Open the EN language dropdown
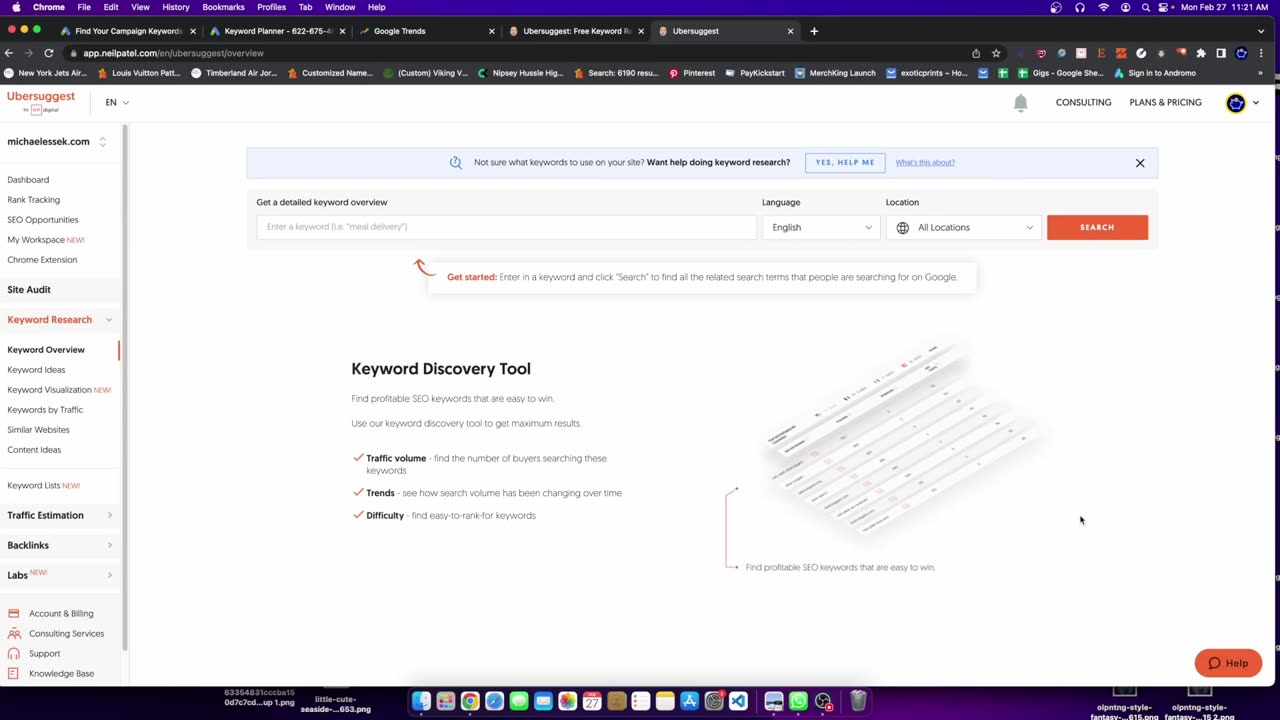 pyautogui.click(x=117, y=102)
